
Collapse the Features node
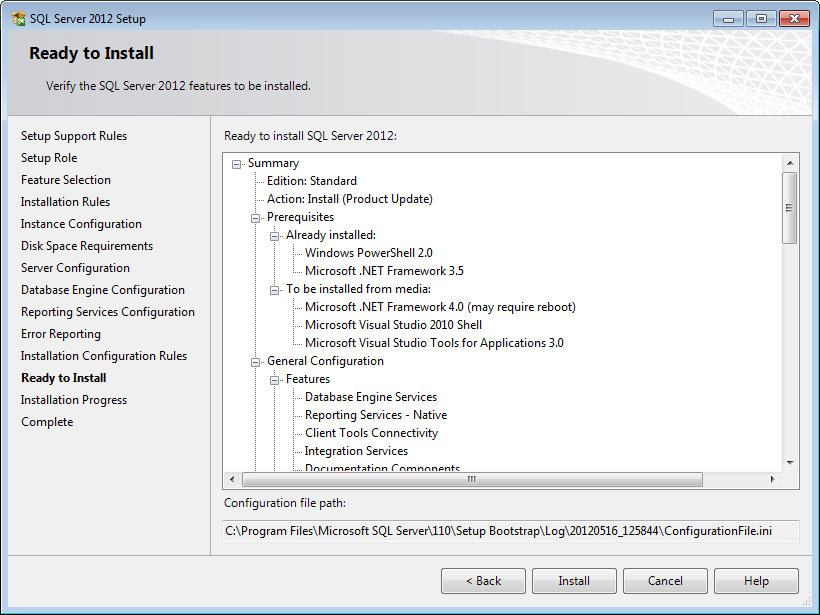[274, 380]
